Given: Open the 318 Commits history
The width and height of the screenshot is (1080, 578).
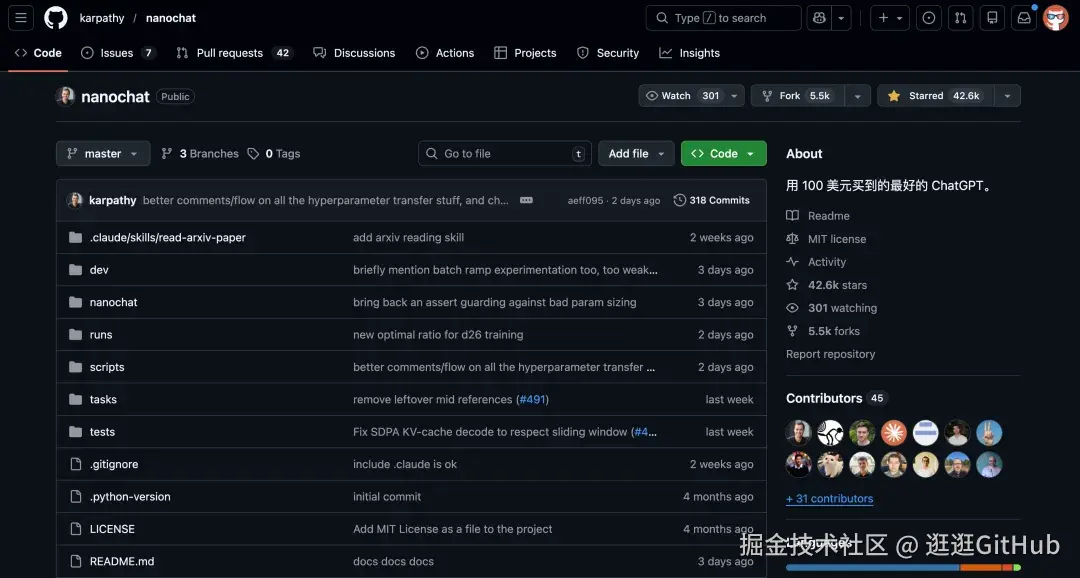Looking at the screenshot, I should (712, 200).
